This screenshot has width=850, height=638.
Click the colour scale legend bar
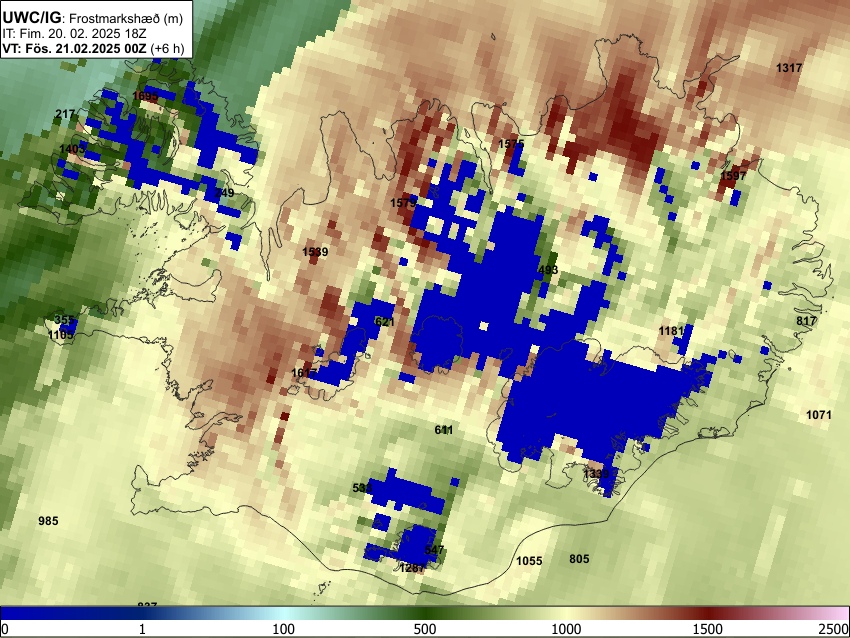click(x=425, y=613)
